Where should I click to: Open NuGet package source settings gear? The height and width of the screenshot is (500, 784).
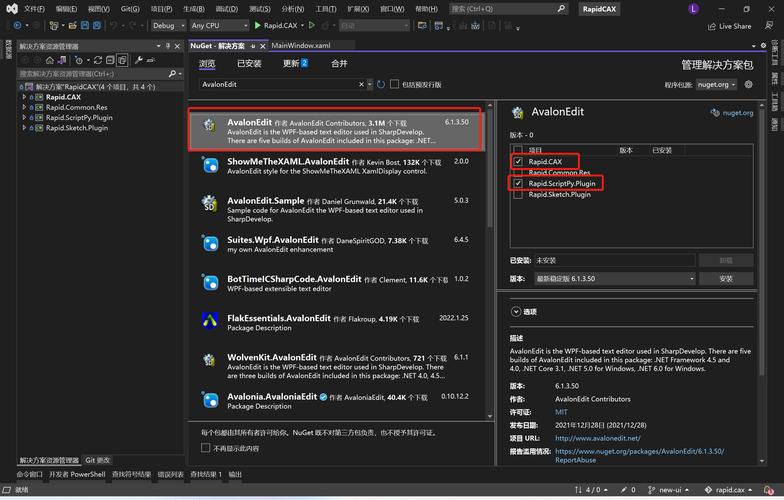click(748, 84)
